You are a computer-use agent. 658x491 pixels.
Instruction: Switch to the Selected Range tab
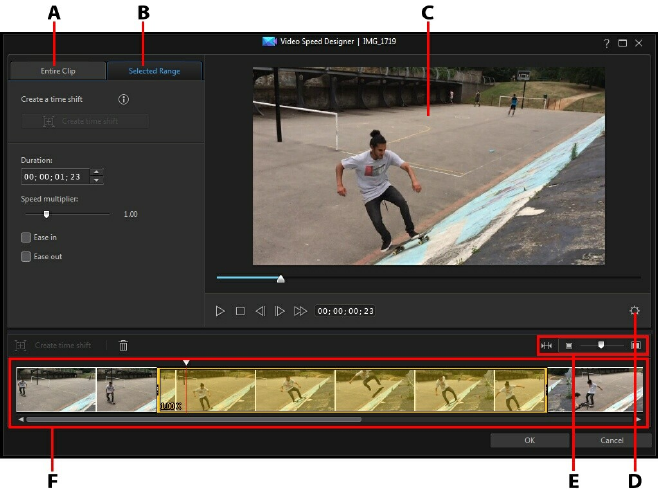coord(154,71)
